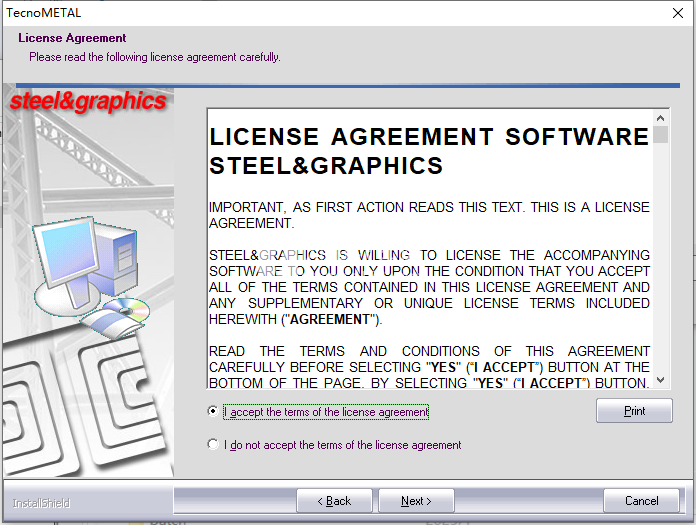Click the license text scroll down arrow
The height and width of the screenshot is (525, 696).
[x=661, y=380]
